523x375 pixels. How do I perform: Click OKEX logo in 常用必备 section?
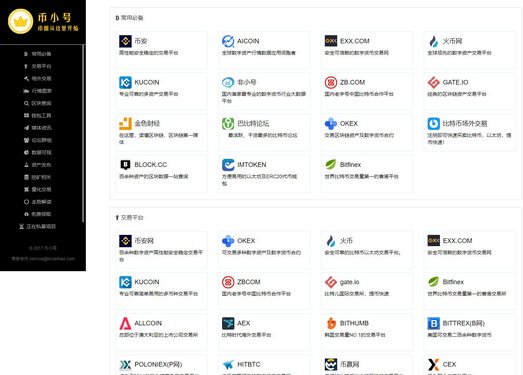pos(331,124)
